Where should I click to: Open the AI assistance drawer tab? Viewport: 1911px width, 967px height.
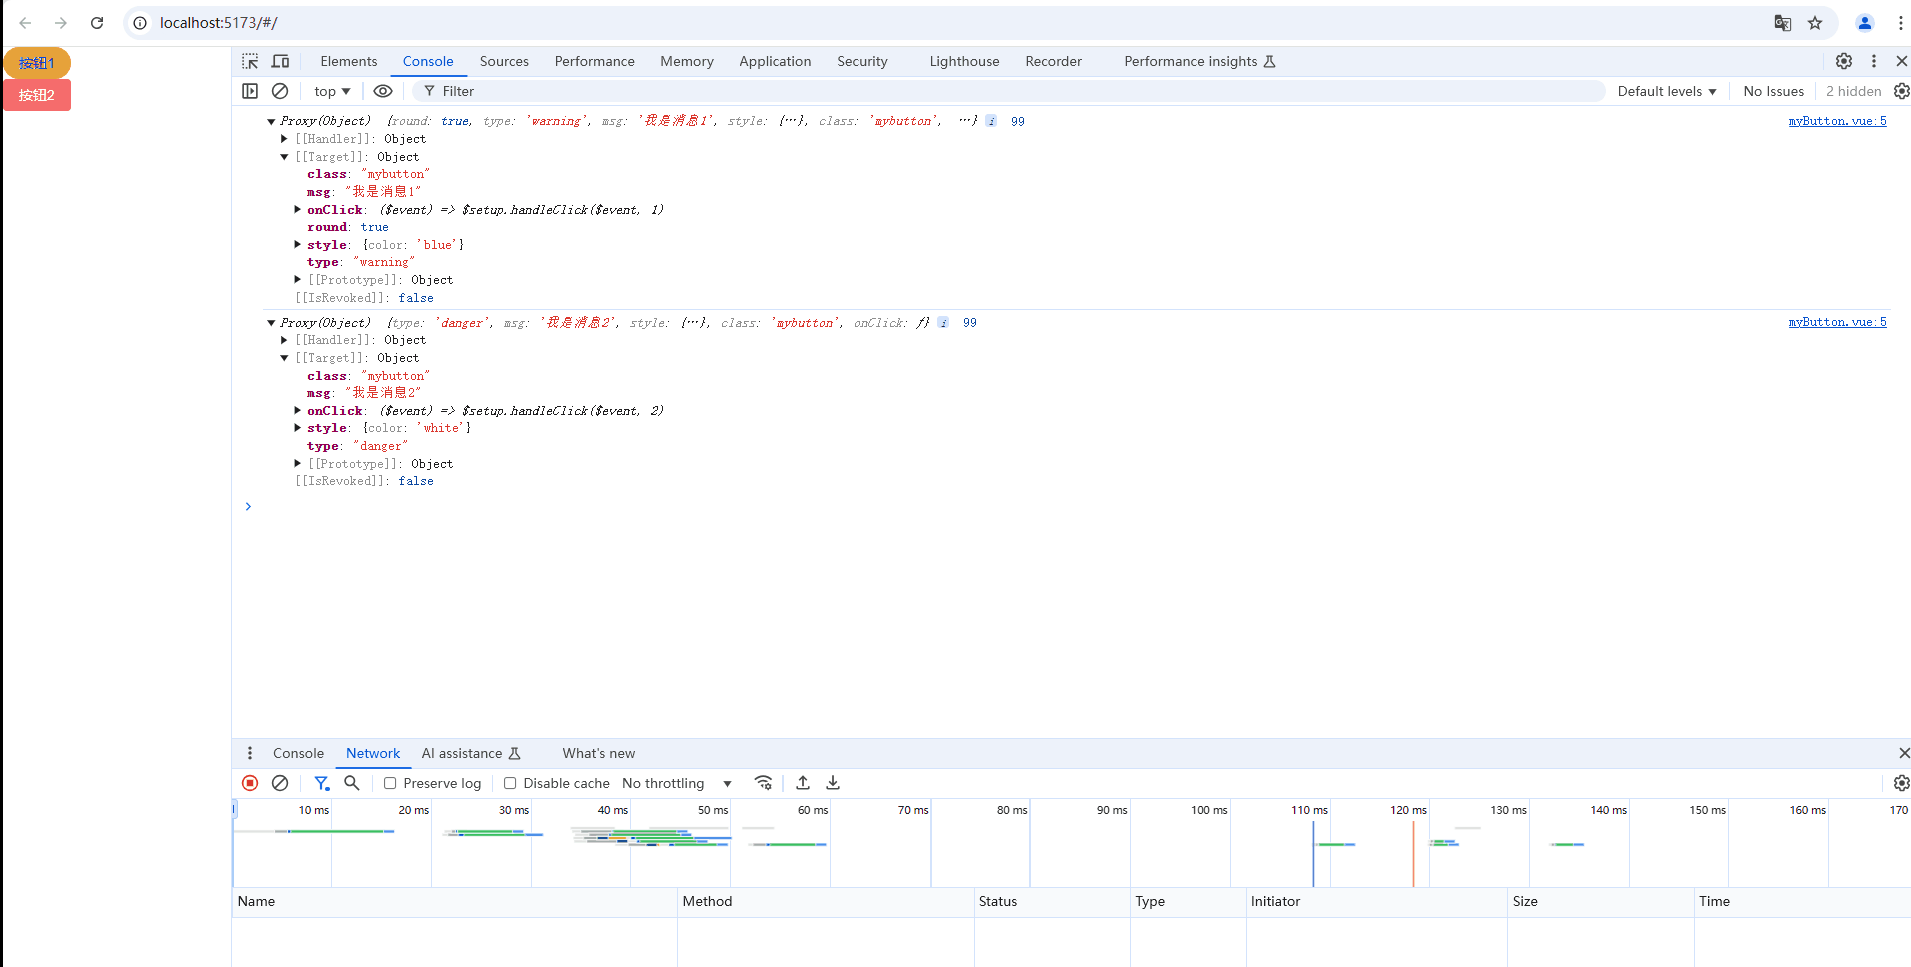coord(471,753)
